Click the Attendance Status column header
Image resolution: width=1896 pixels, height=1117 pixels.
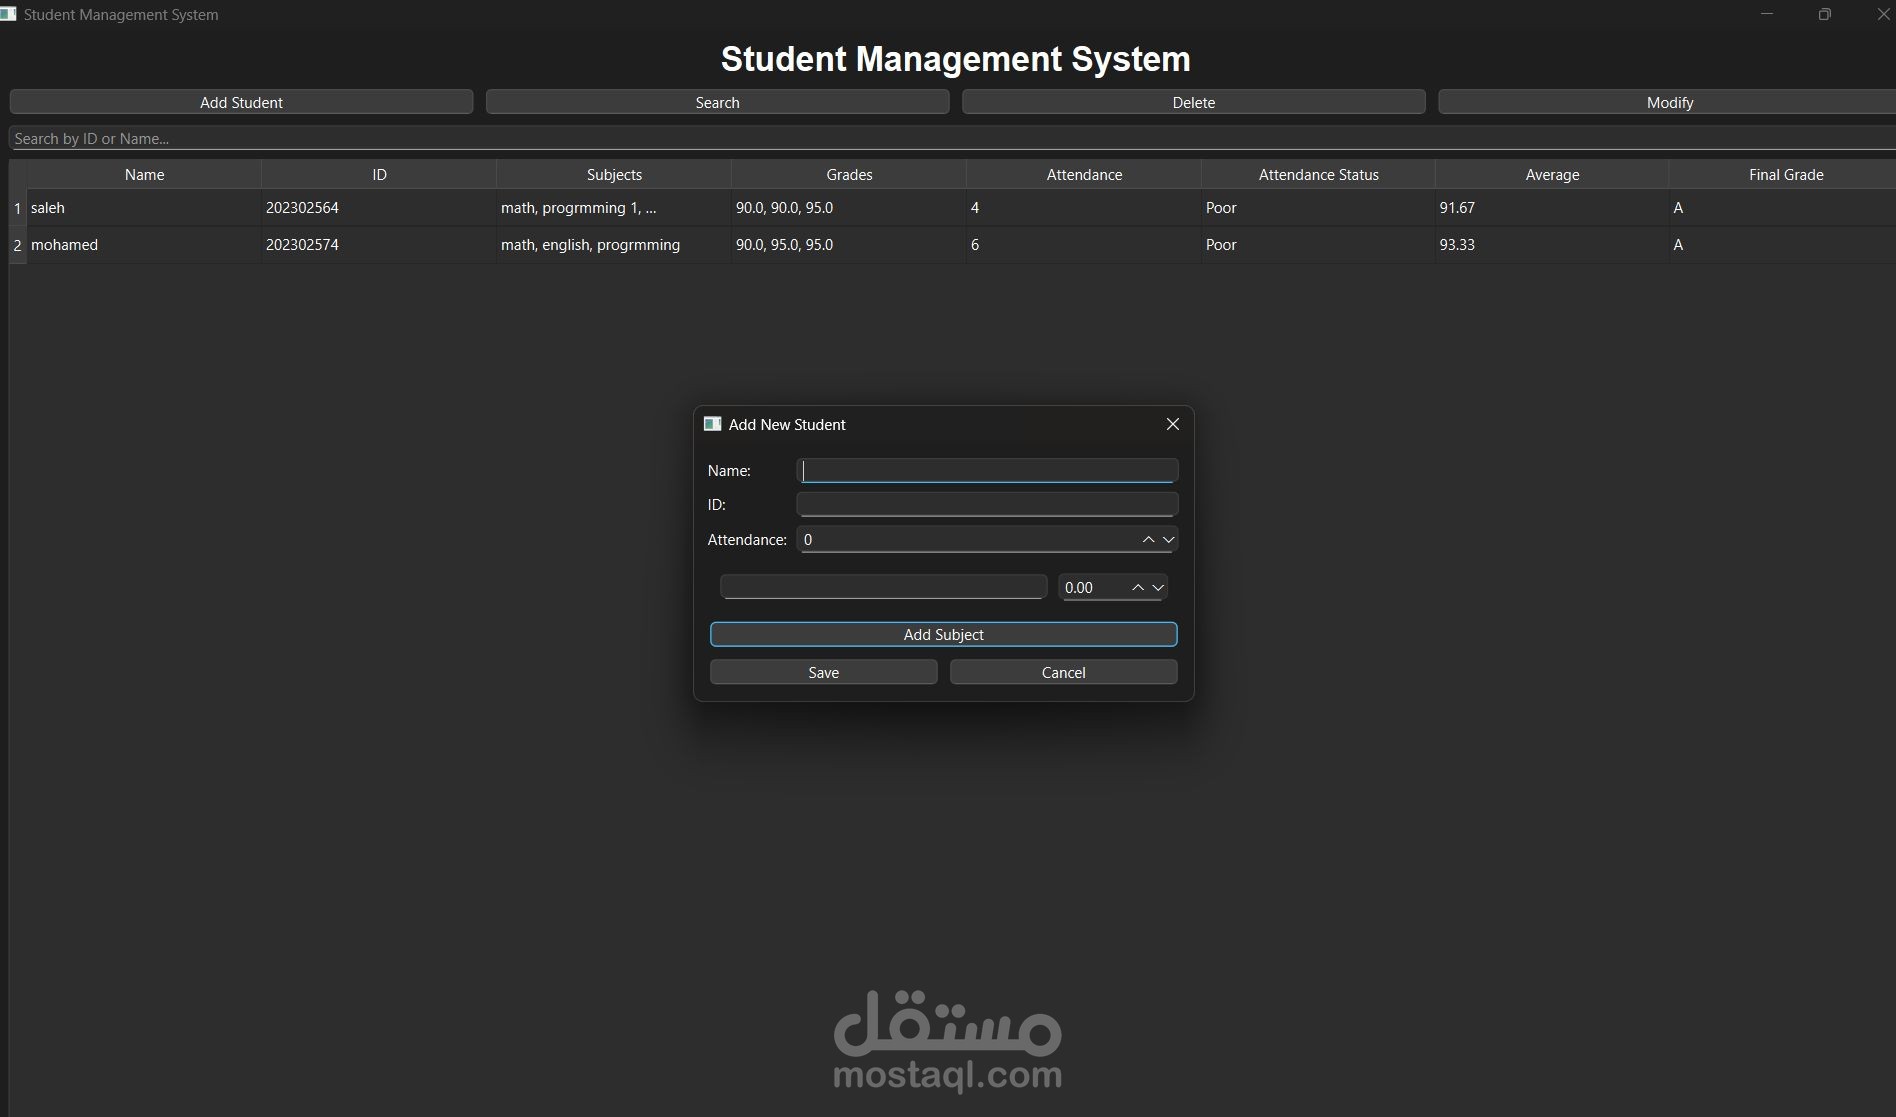1318,174
